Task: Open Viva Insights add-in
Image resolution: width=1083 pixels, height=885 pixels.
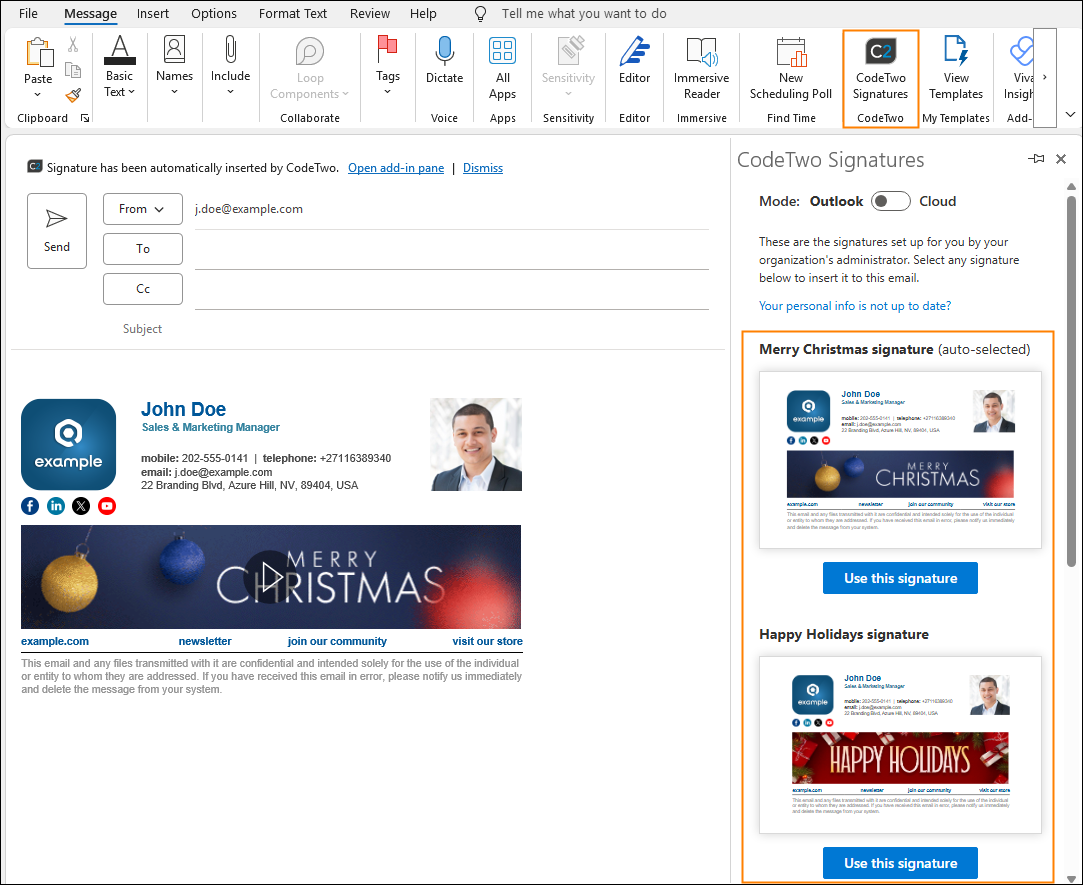Action: point(1020,68)
